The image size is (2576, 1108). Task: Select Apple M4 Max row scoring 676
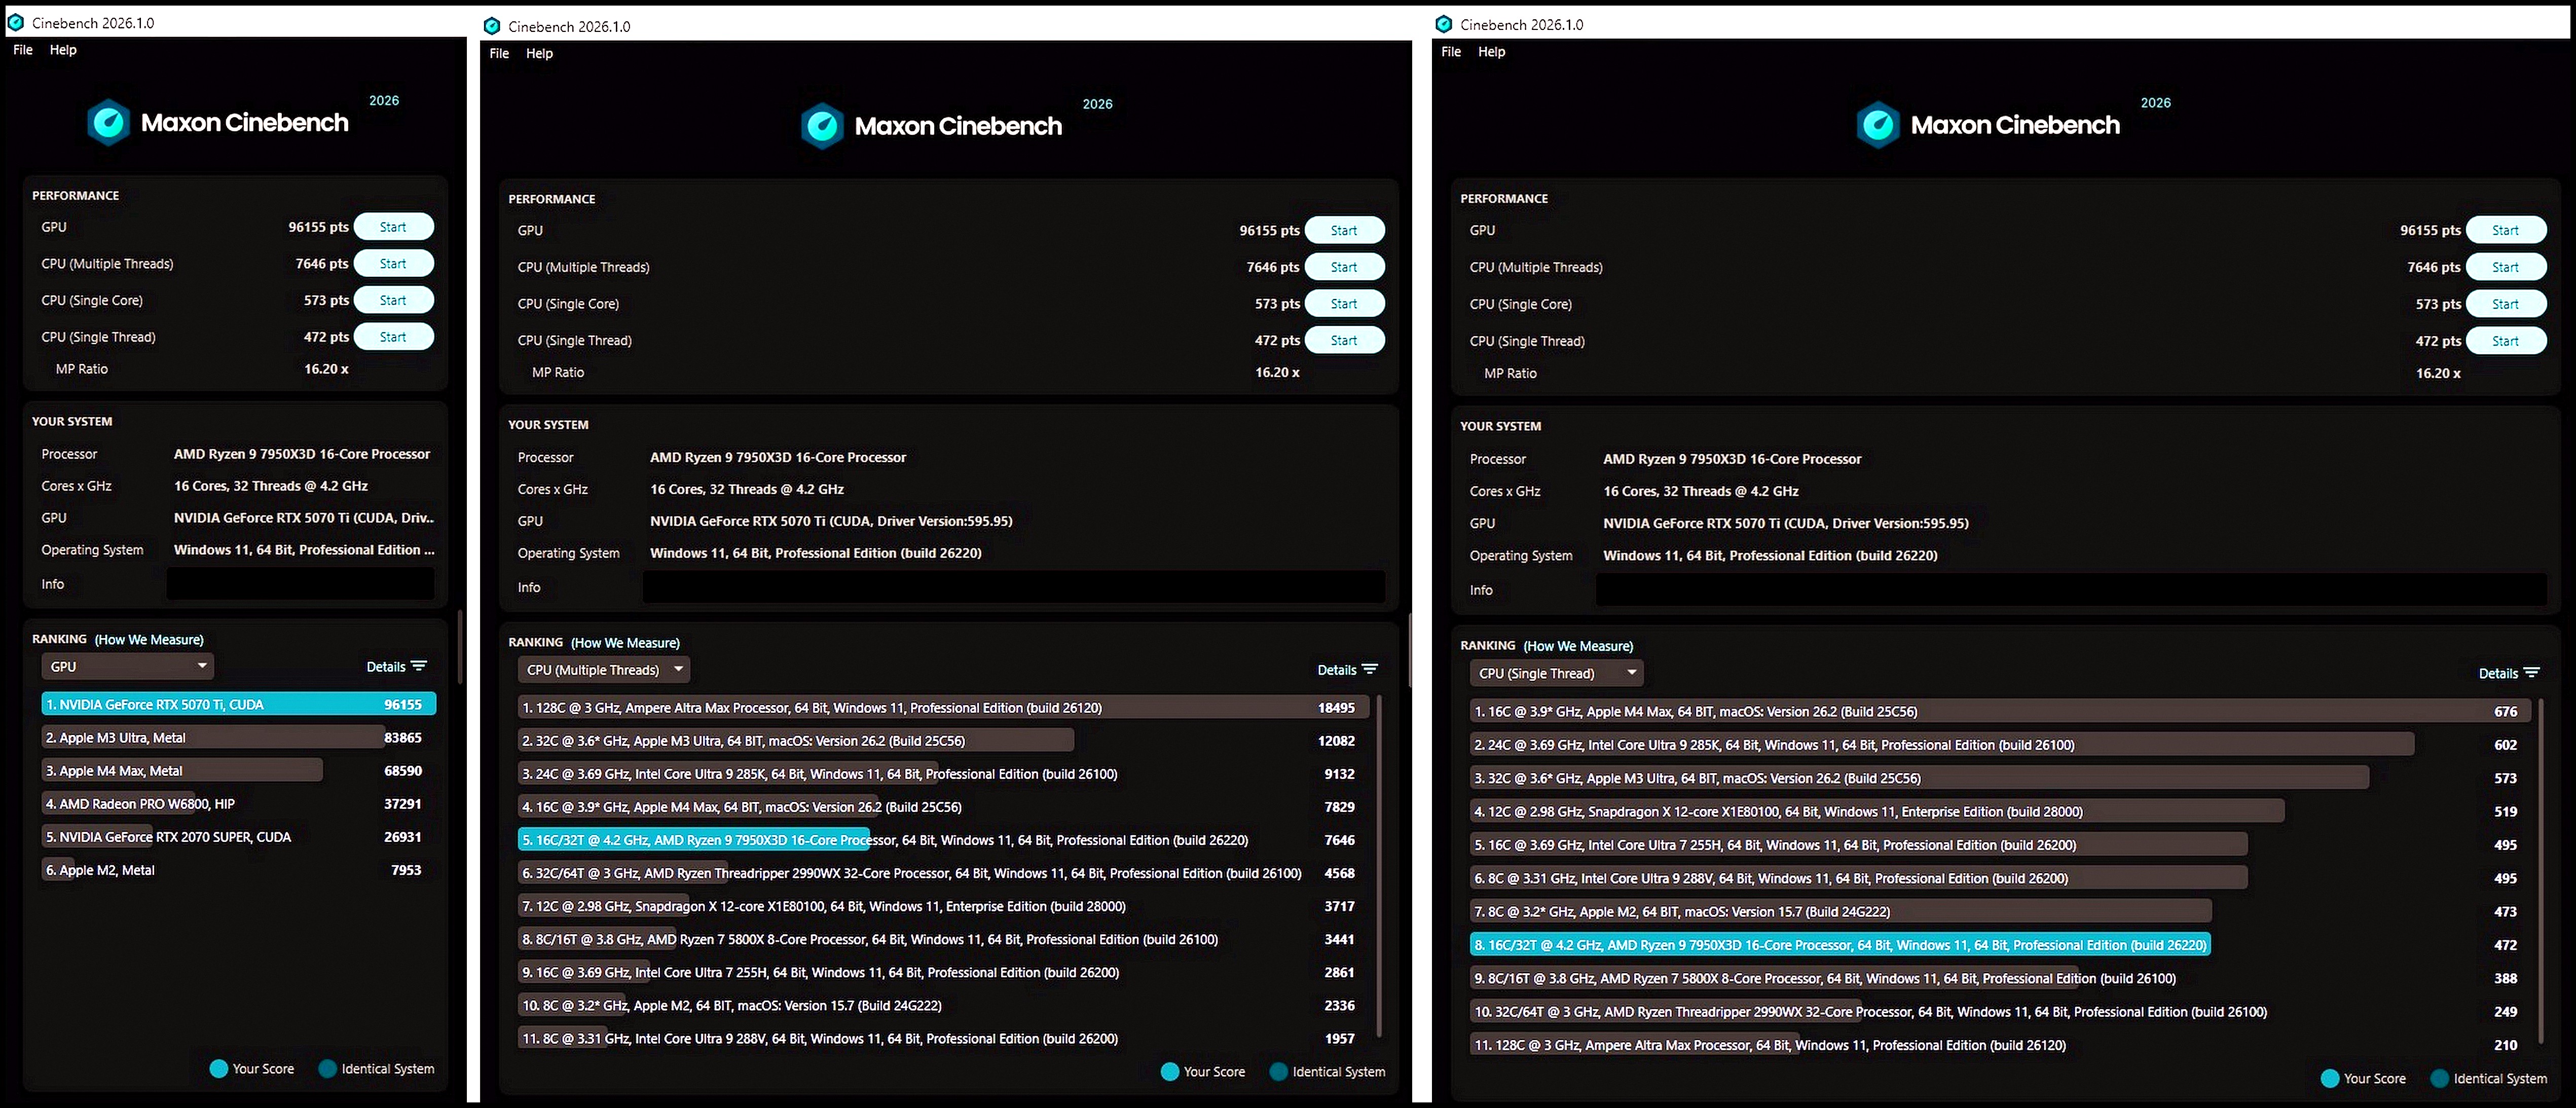click(2000, 712)
